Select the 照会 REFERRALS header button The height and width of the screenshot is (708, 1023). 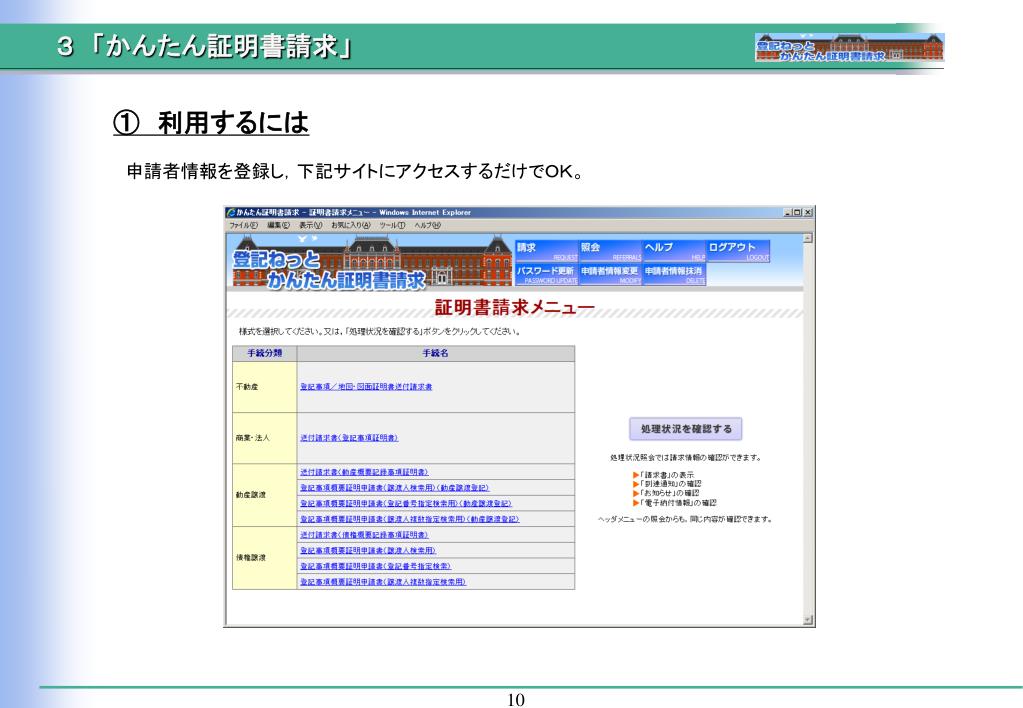[611, 251]
